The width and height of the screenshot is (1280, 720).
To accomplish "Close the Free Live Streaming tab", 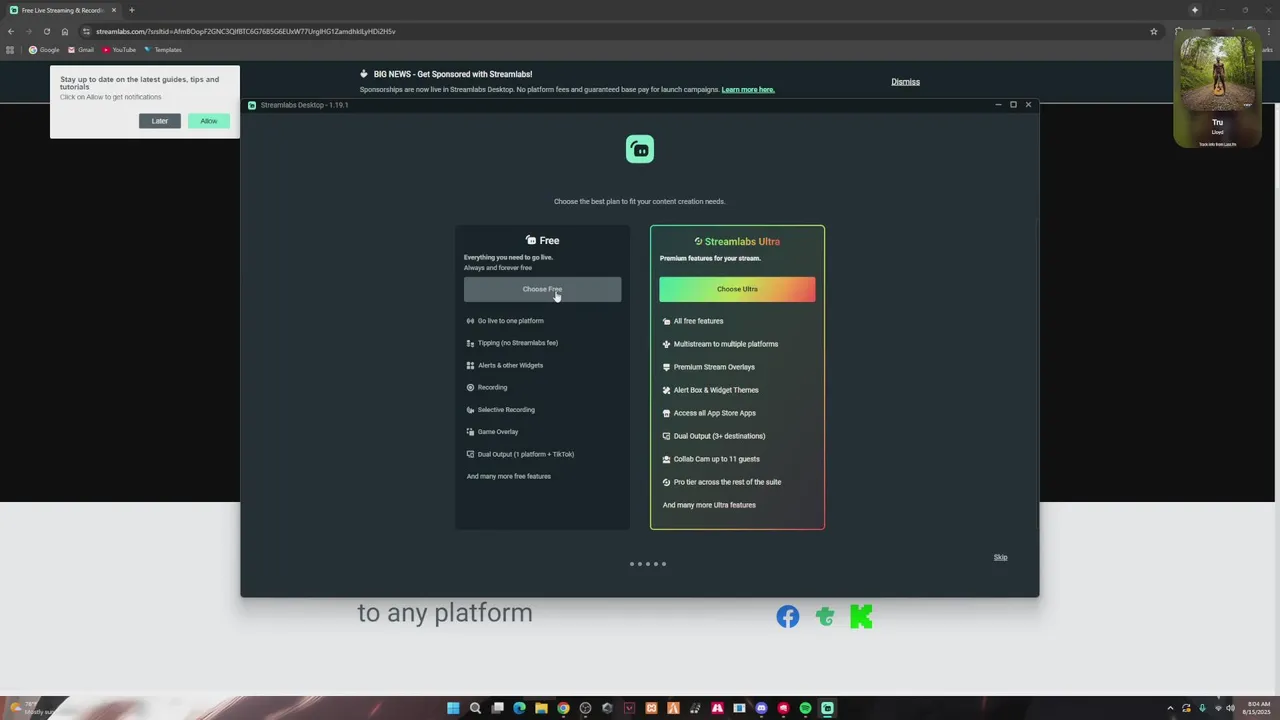I will pyautogui.click(x=113, y=10).
